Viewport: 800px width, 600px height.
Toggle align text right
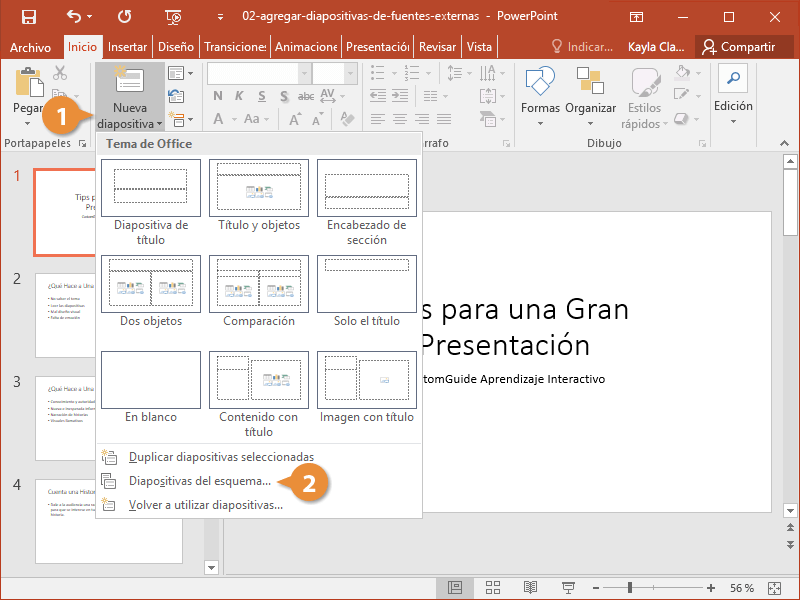tap(422, 119)
